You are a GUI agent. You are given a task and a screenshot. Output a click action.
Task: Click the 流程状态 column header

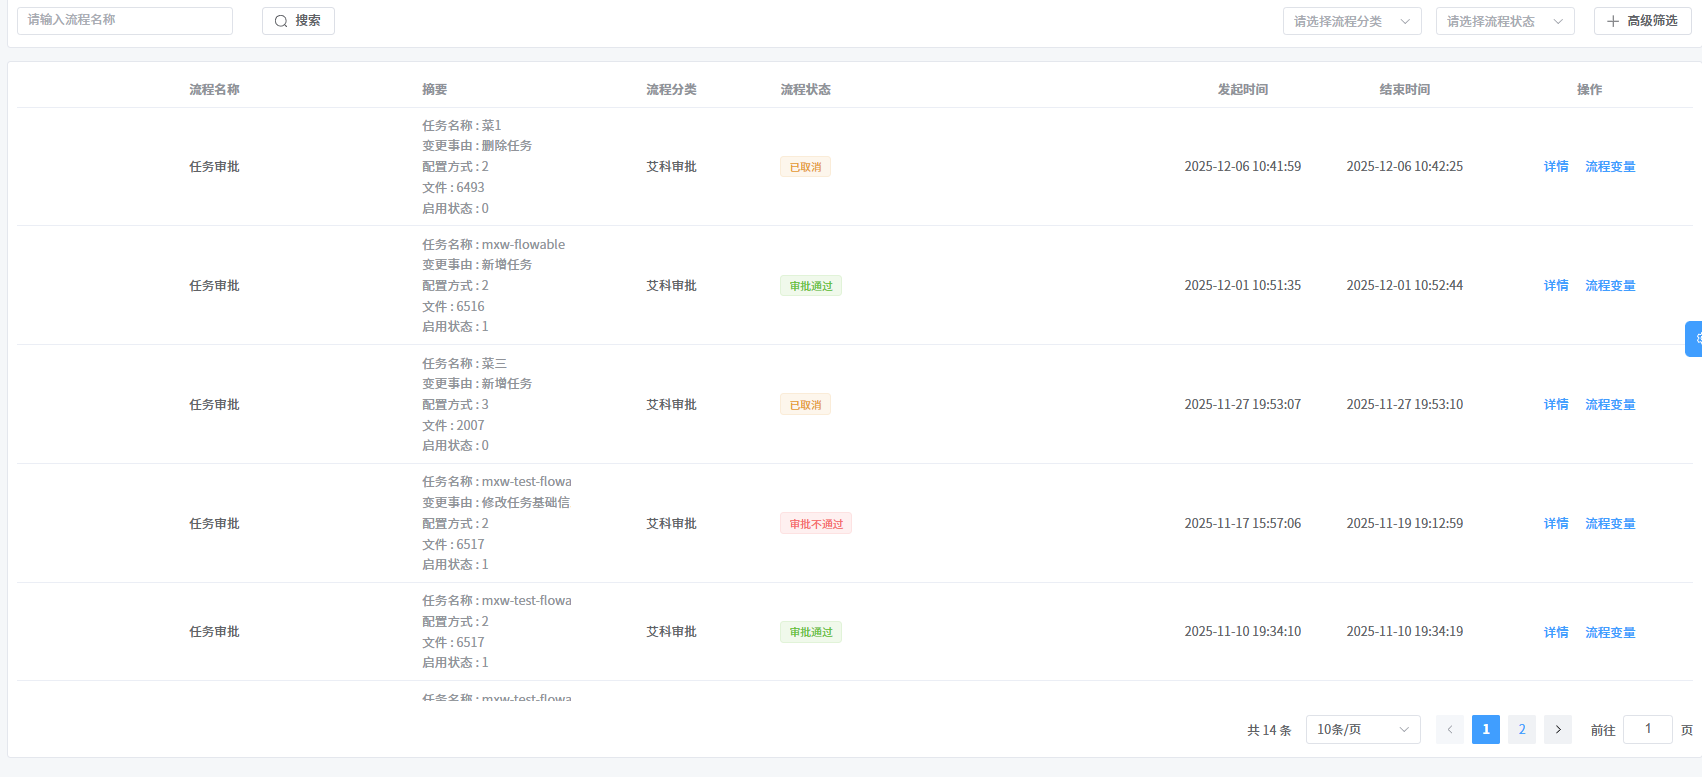click(805, 90)
